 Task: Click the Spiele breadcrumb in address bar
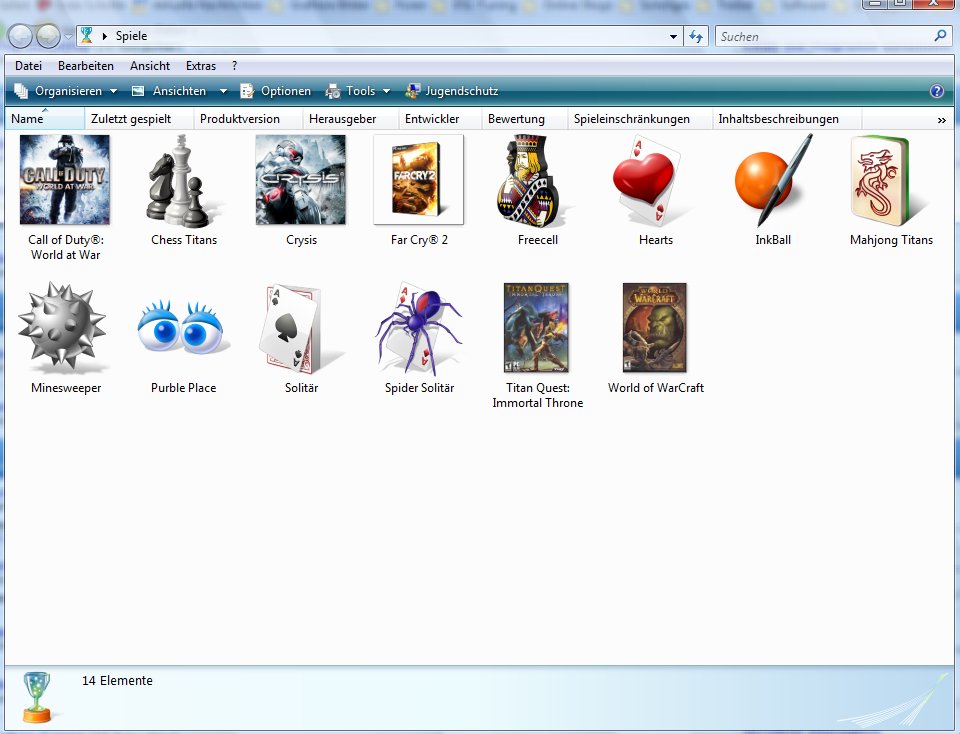pyautogui.click(x=132, y=36)
